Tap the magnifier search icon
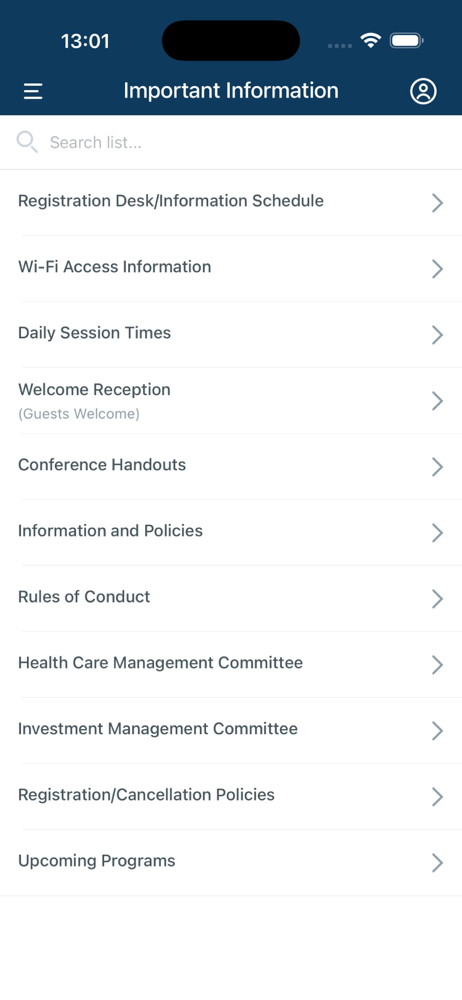The width and height of the screenshot is (462, 1000). tap(27, 142)
